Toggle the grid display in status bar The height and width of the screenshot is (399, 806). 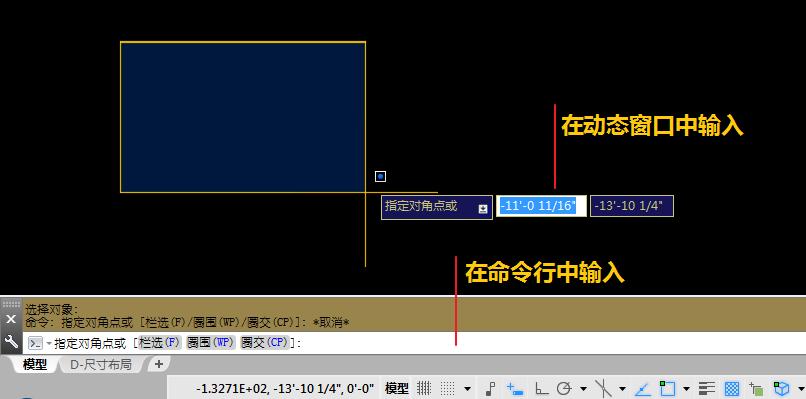424,388
